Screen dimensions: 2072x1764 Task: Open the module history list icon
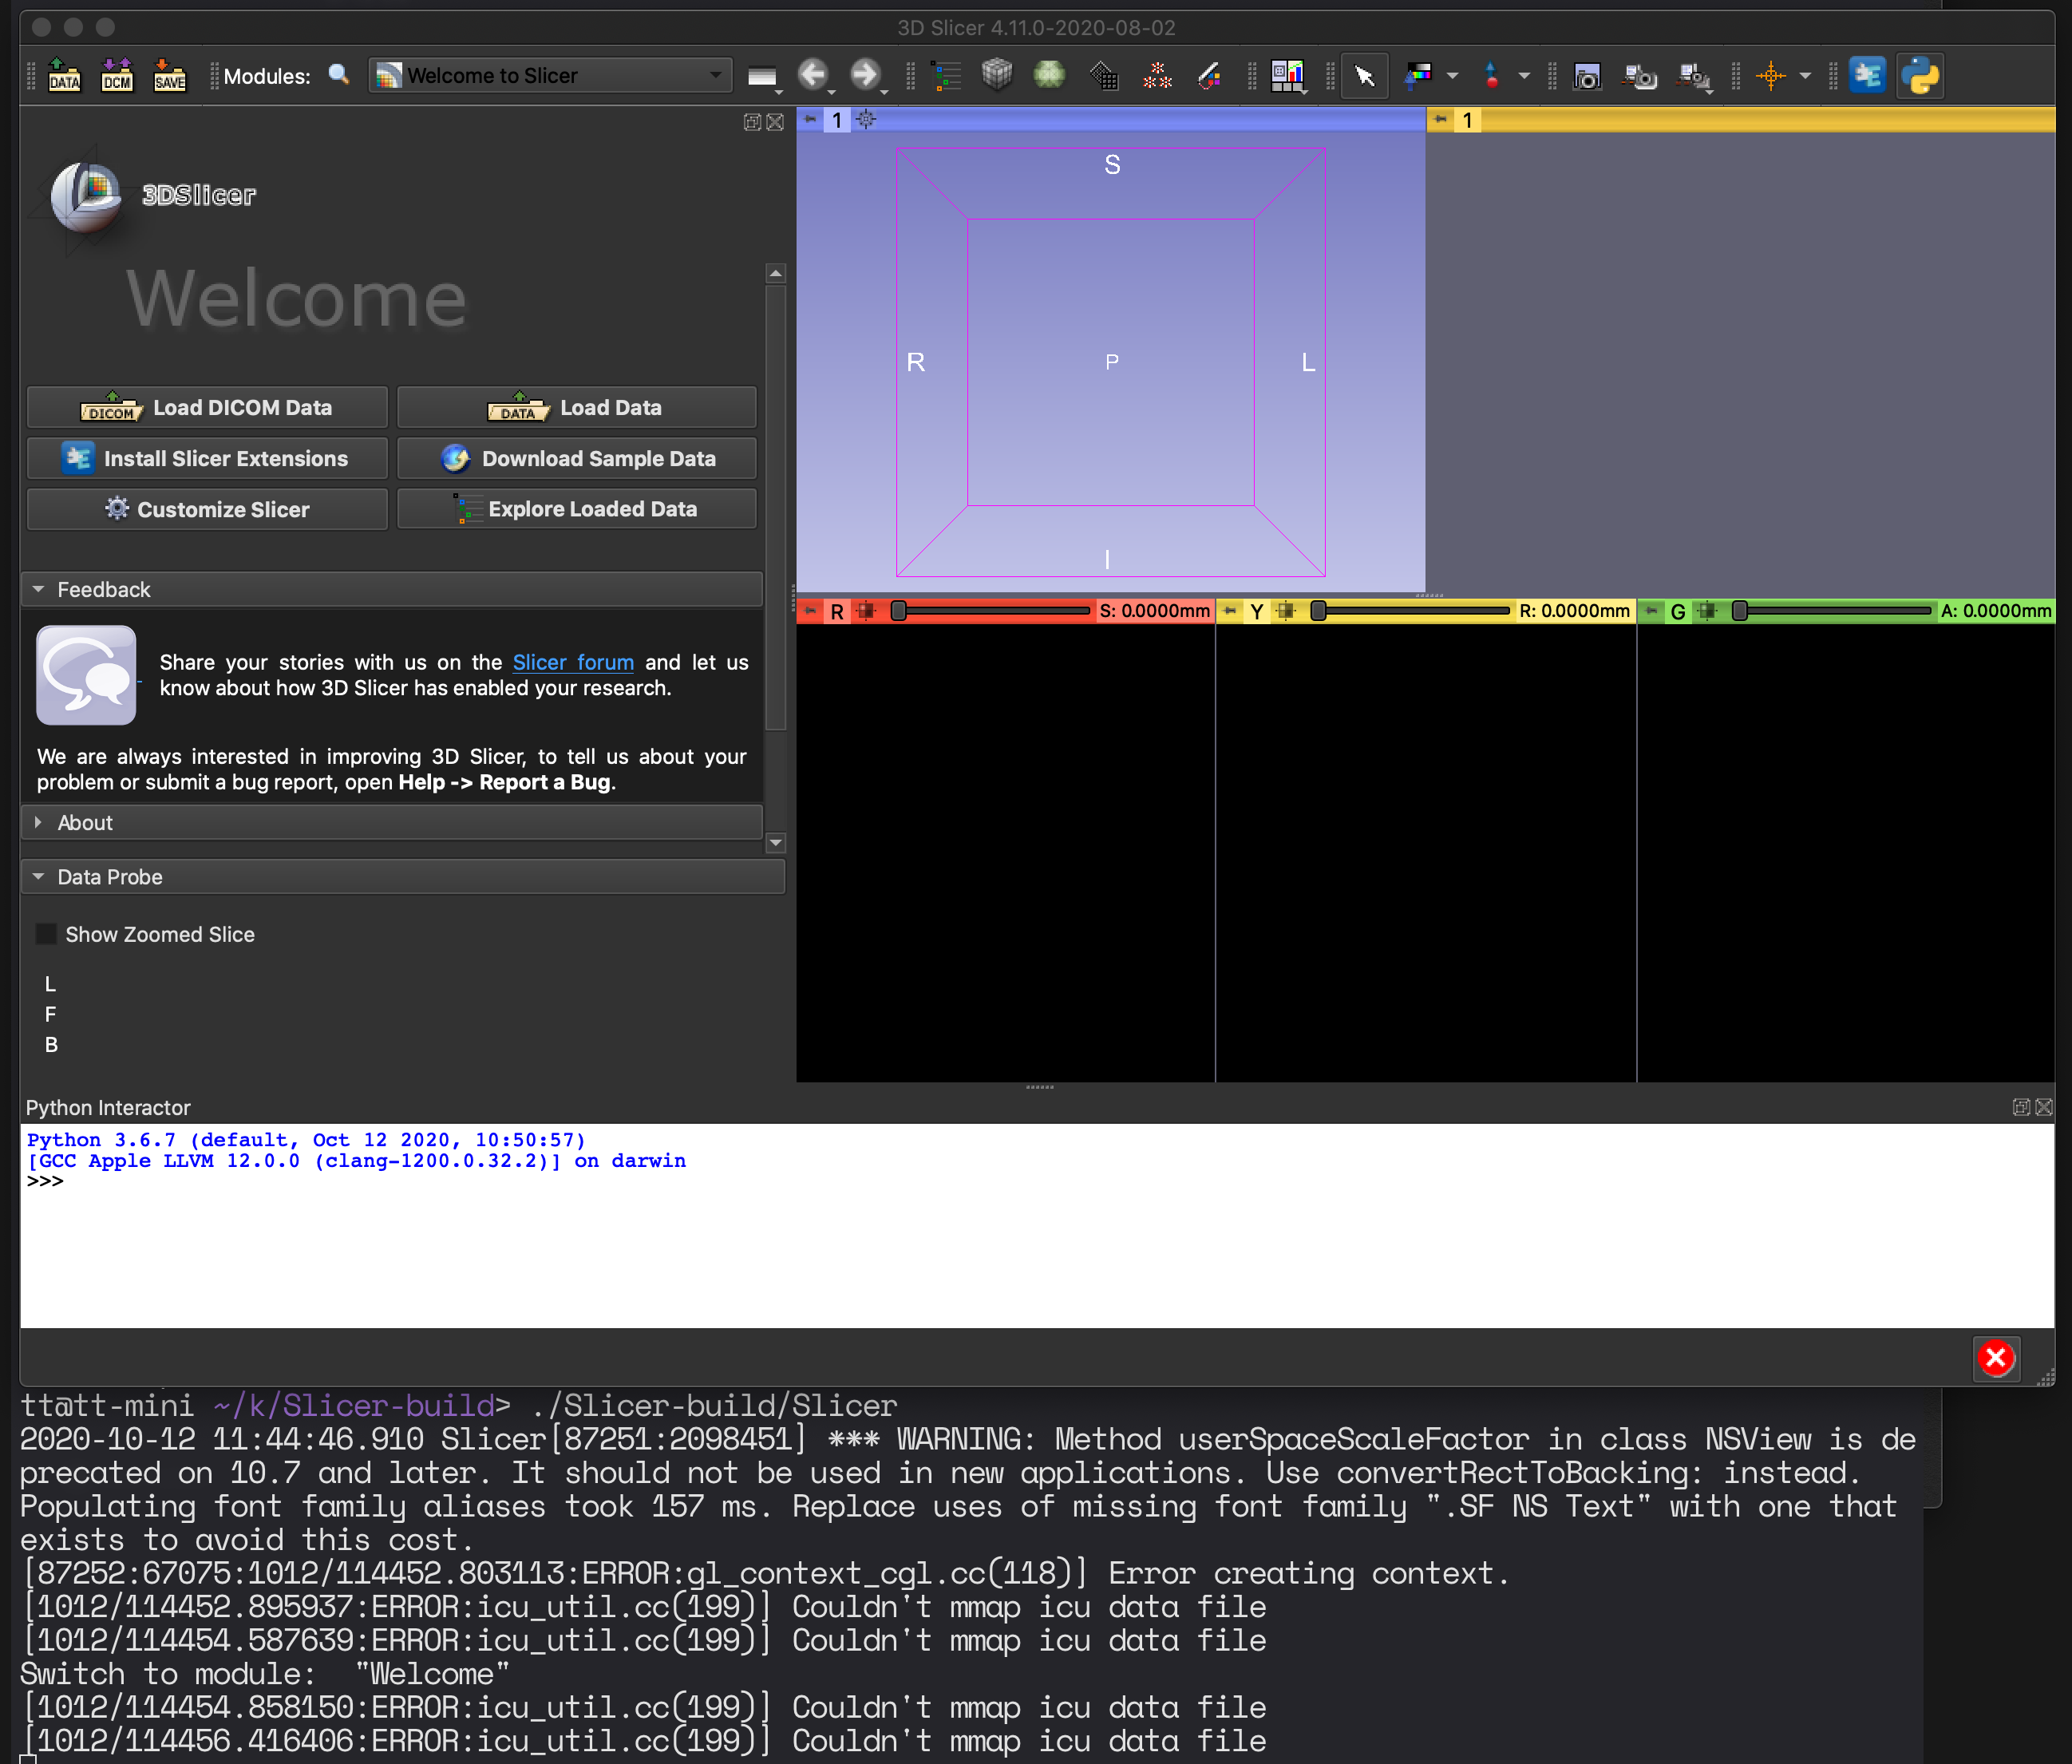pos(763,76)
